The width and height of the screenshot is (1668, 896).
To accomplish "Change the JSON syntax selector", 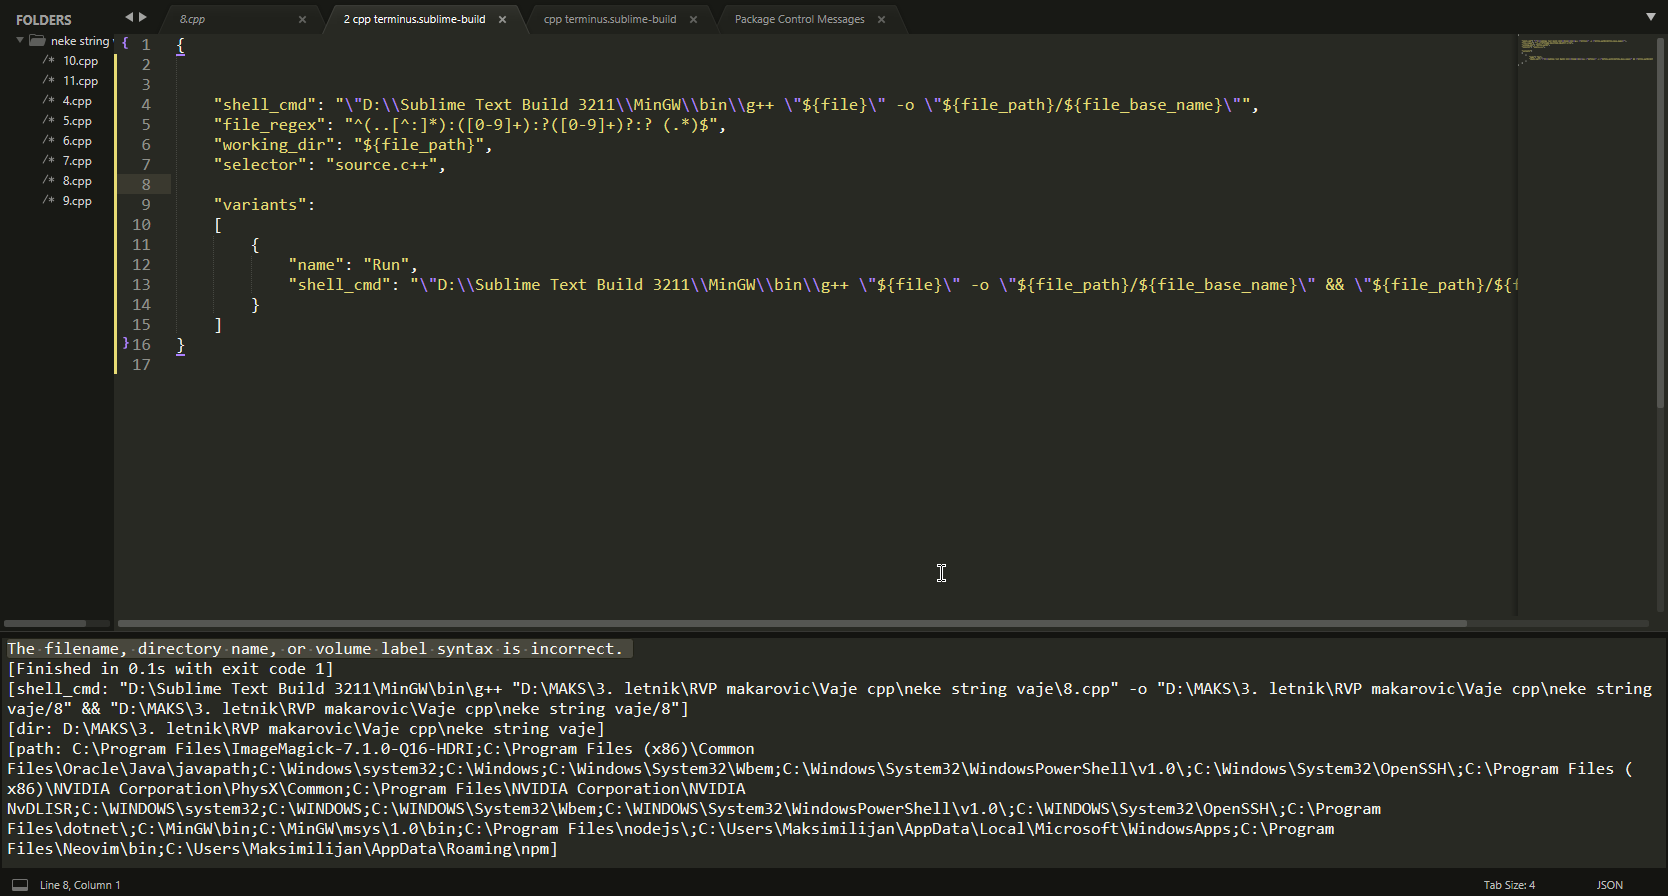I will point(1609,885).
